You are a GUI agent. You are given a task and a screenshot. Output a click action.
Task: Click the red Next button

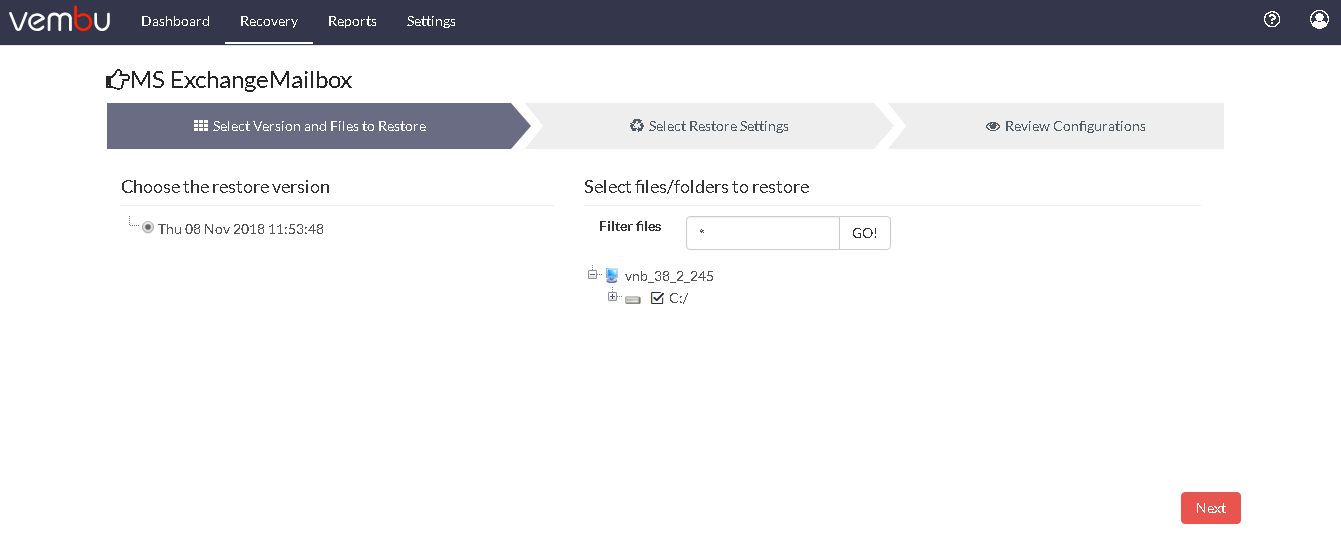(x=1211, y=508)
